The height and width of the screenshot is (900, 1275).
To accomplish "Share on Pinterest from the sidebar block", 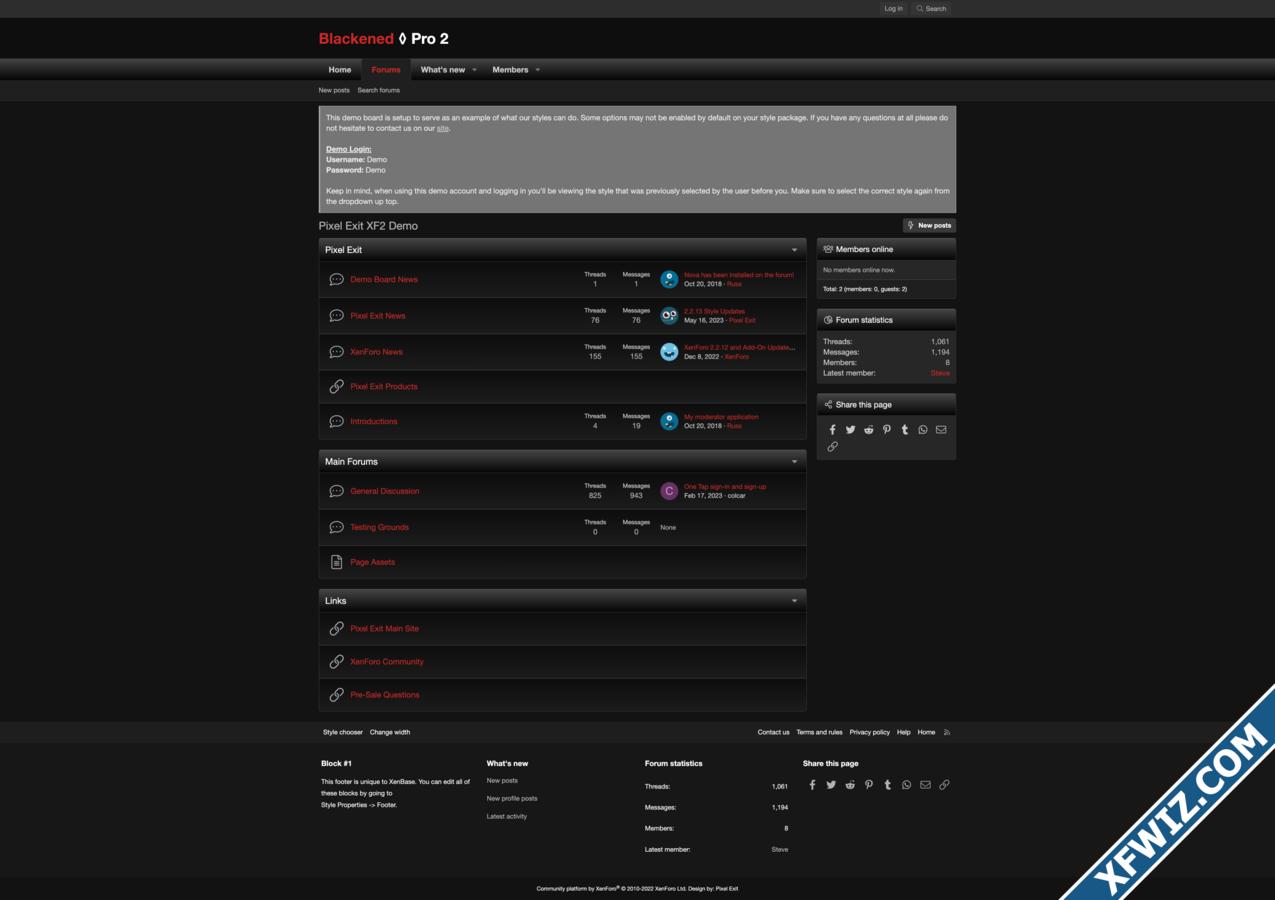I will [x=887, y=430].
